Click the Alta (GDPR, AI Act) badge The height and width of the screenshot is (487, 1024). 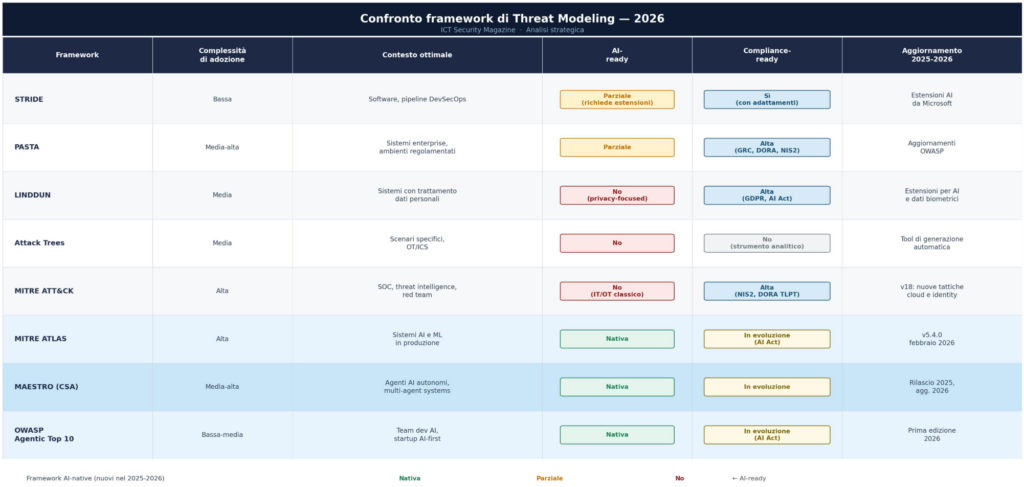pyautogui.click(x=767, y=195)
